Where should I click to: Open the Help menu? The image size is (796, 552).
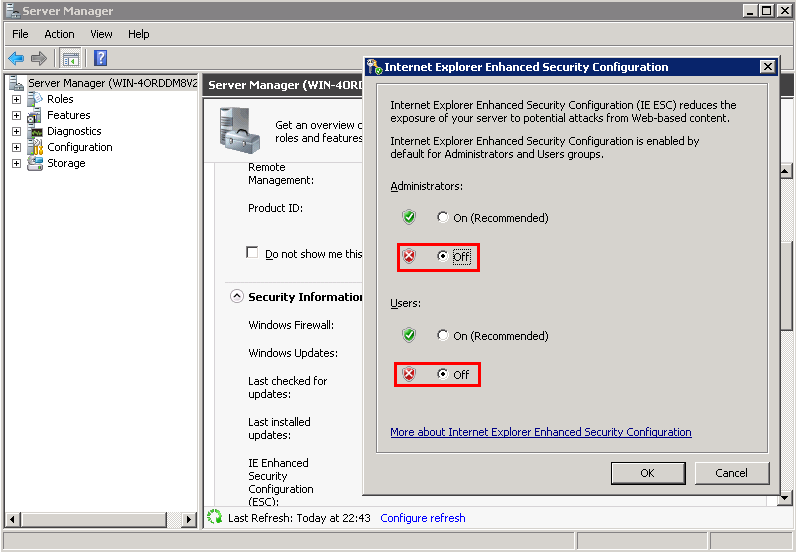pyautogui.click(x=139, y=34)
